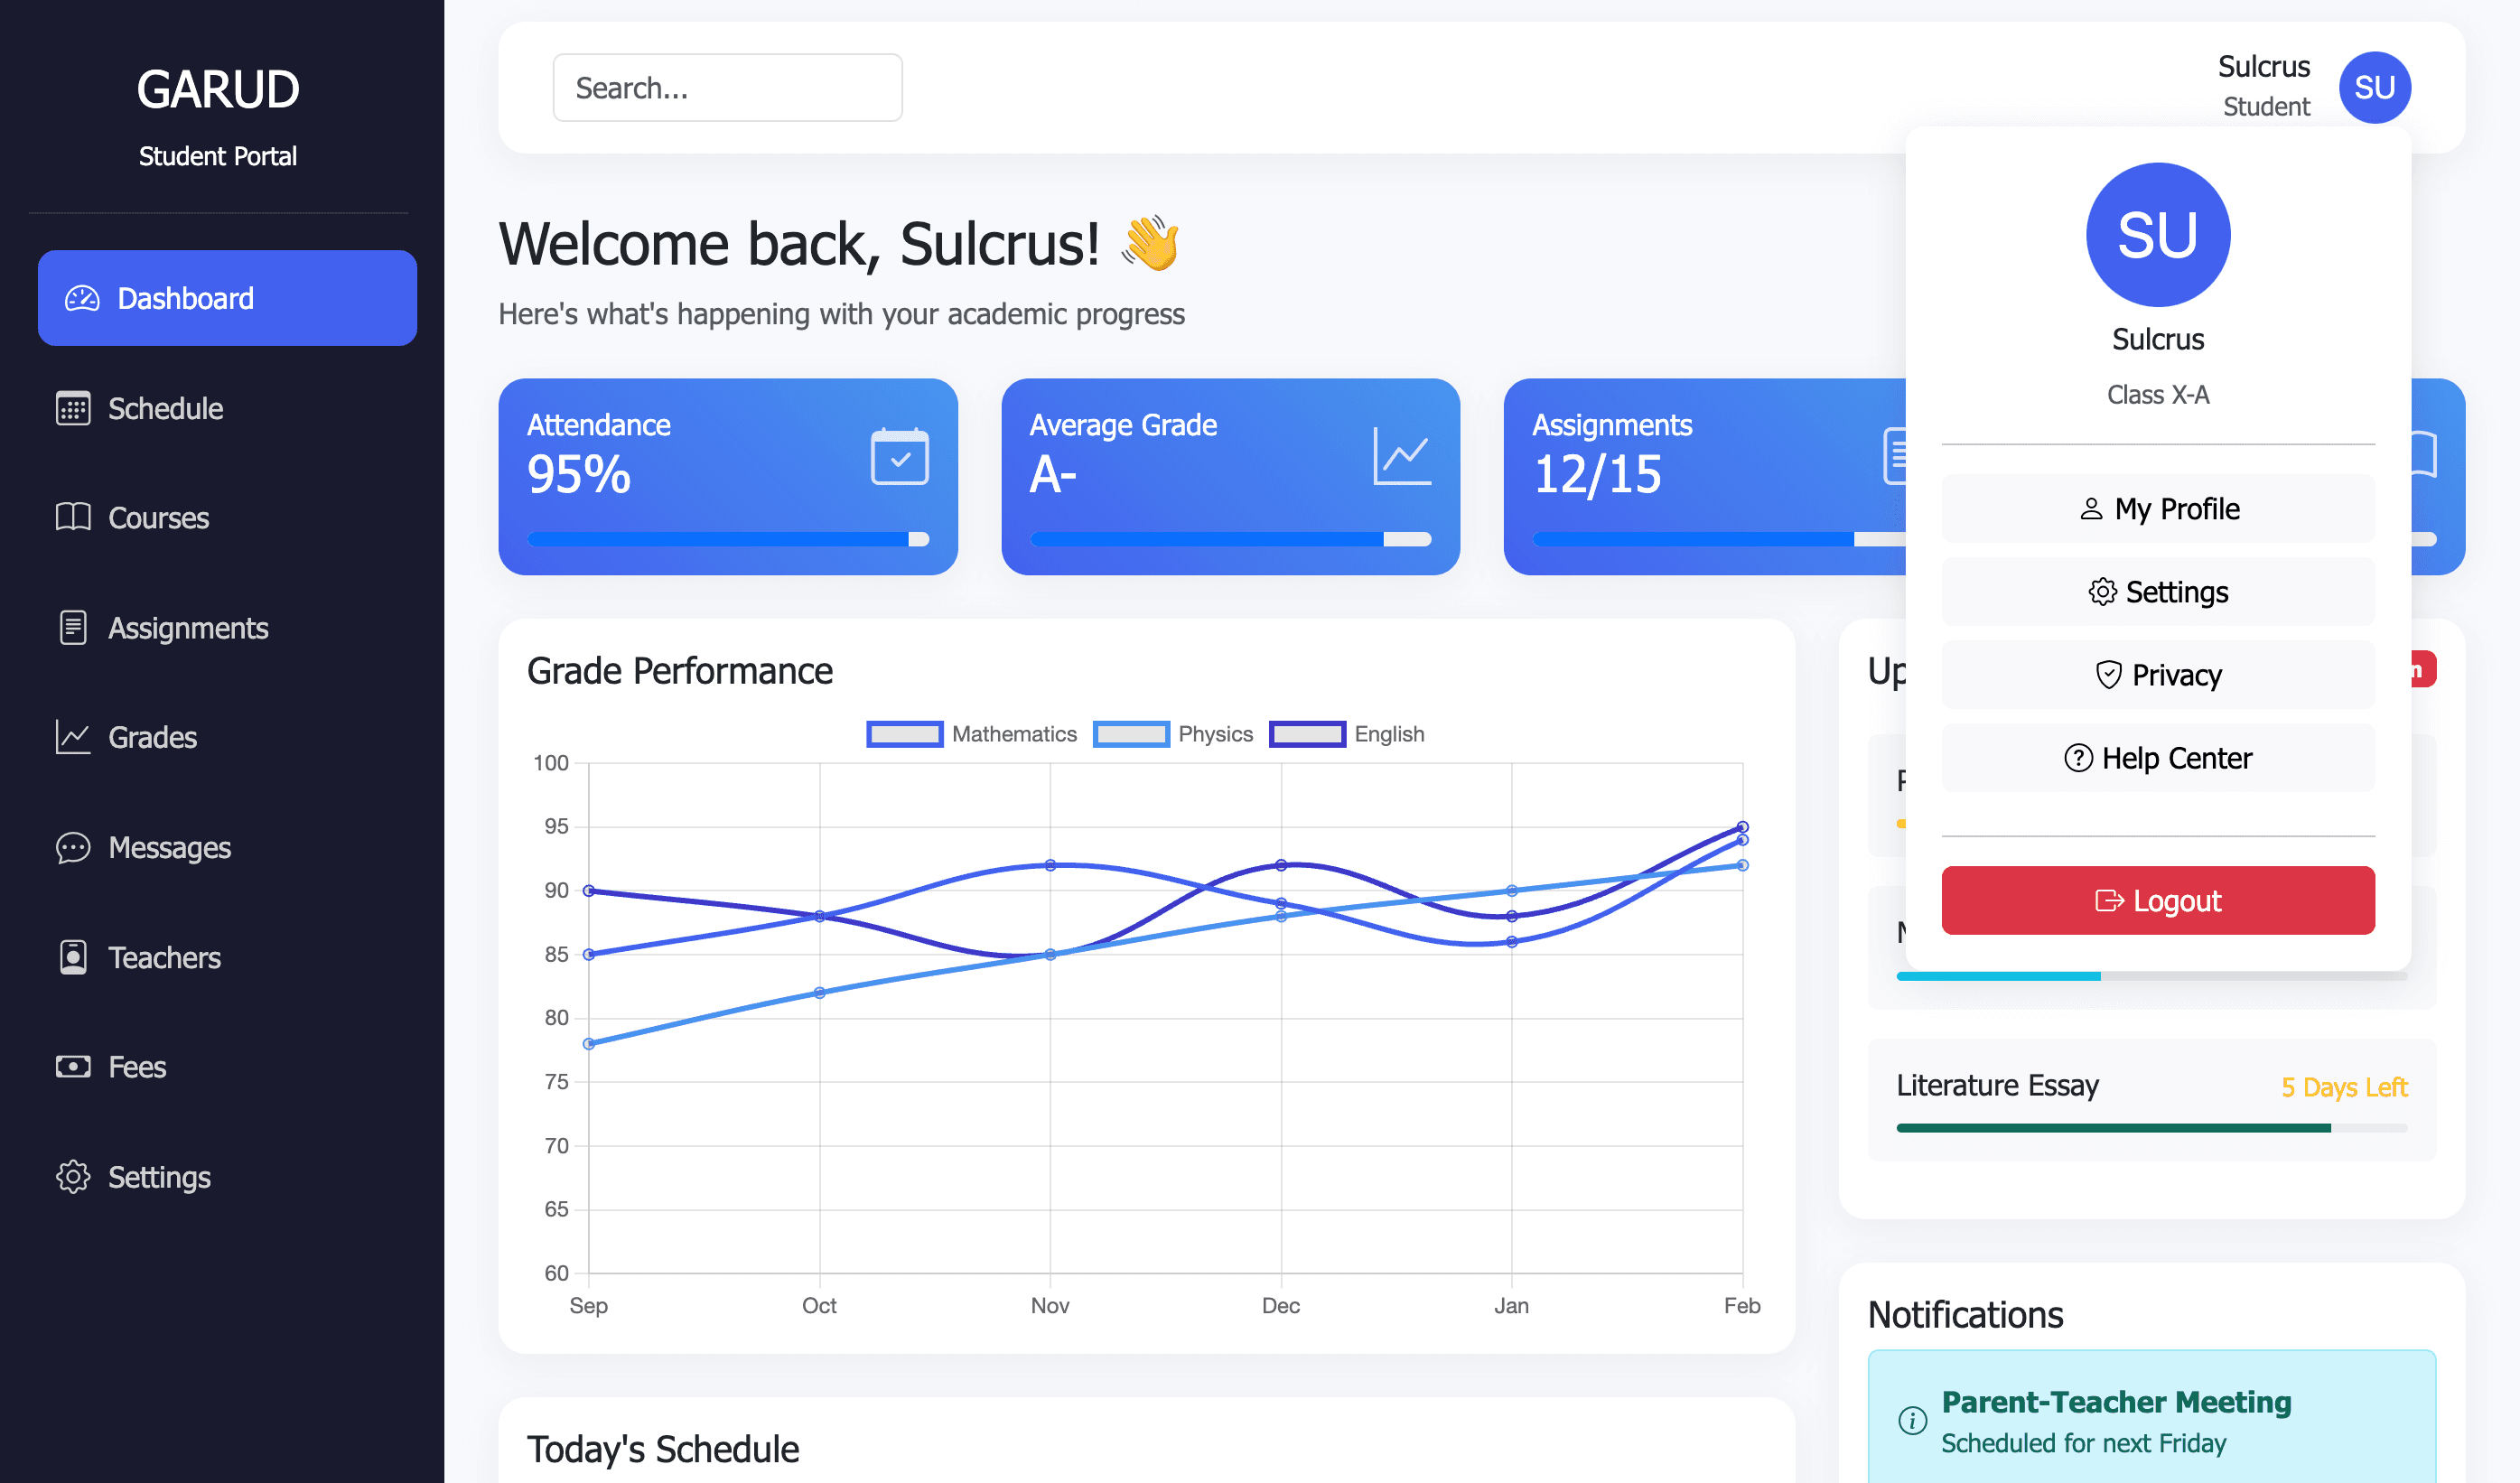Click the Schedule calendar icon in sidebar
Screen dimensions: 2520x1483
[73, 408]
